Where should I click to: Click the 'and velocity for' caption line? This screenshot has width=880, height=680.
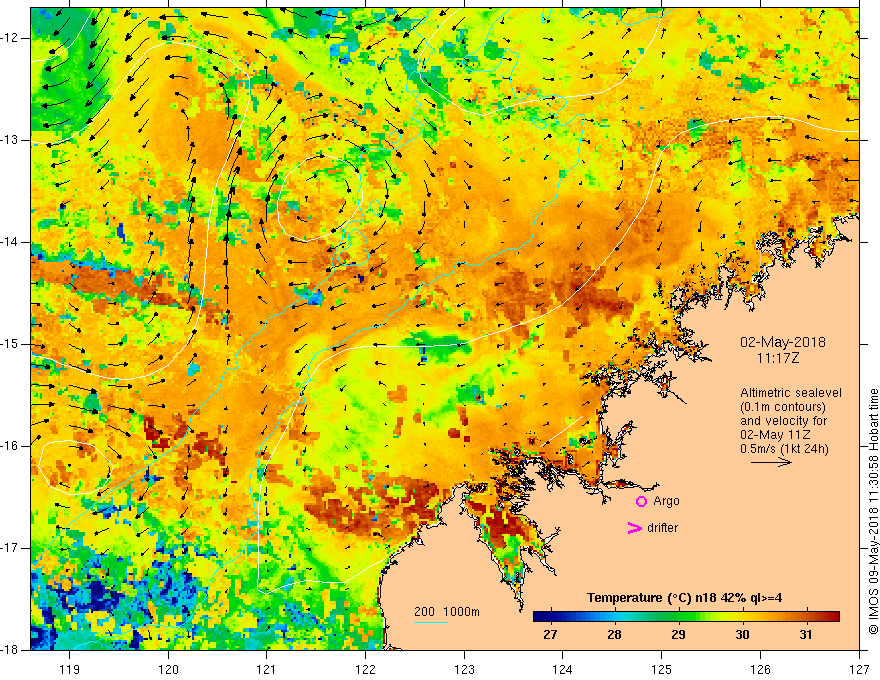click(x=783, y=421)
